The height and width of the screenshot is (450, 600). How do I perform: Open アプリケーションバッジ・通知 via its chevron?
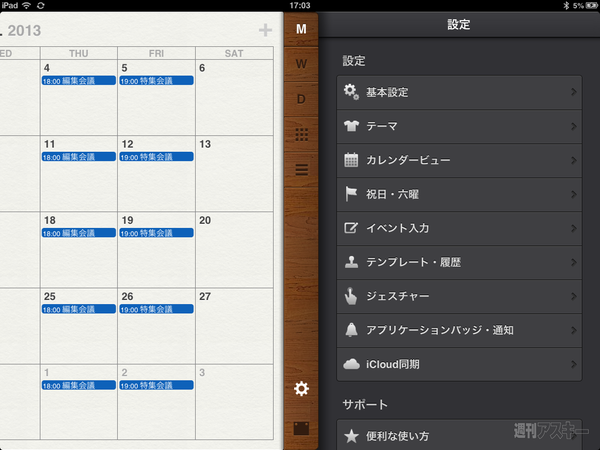573,330
